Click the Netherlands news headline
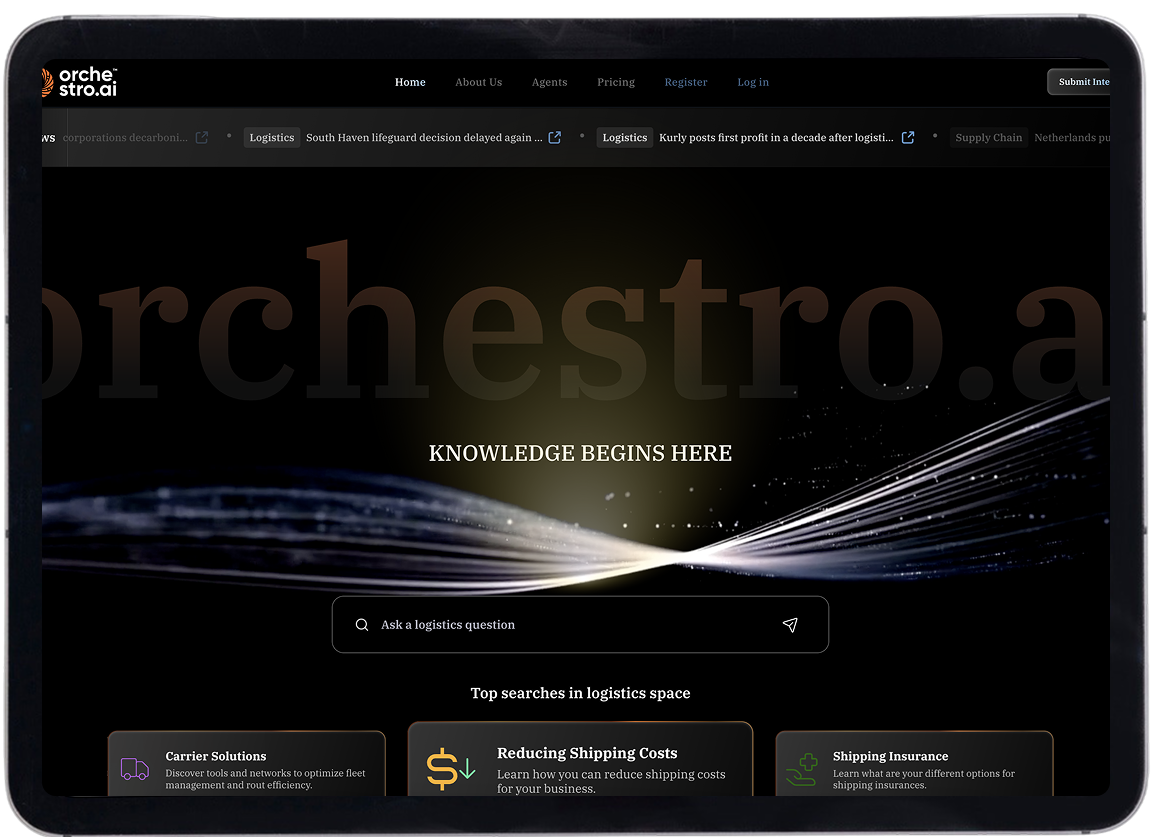Screen dimensions: 1152x837 click(1072, 137)
